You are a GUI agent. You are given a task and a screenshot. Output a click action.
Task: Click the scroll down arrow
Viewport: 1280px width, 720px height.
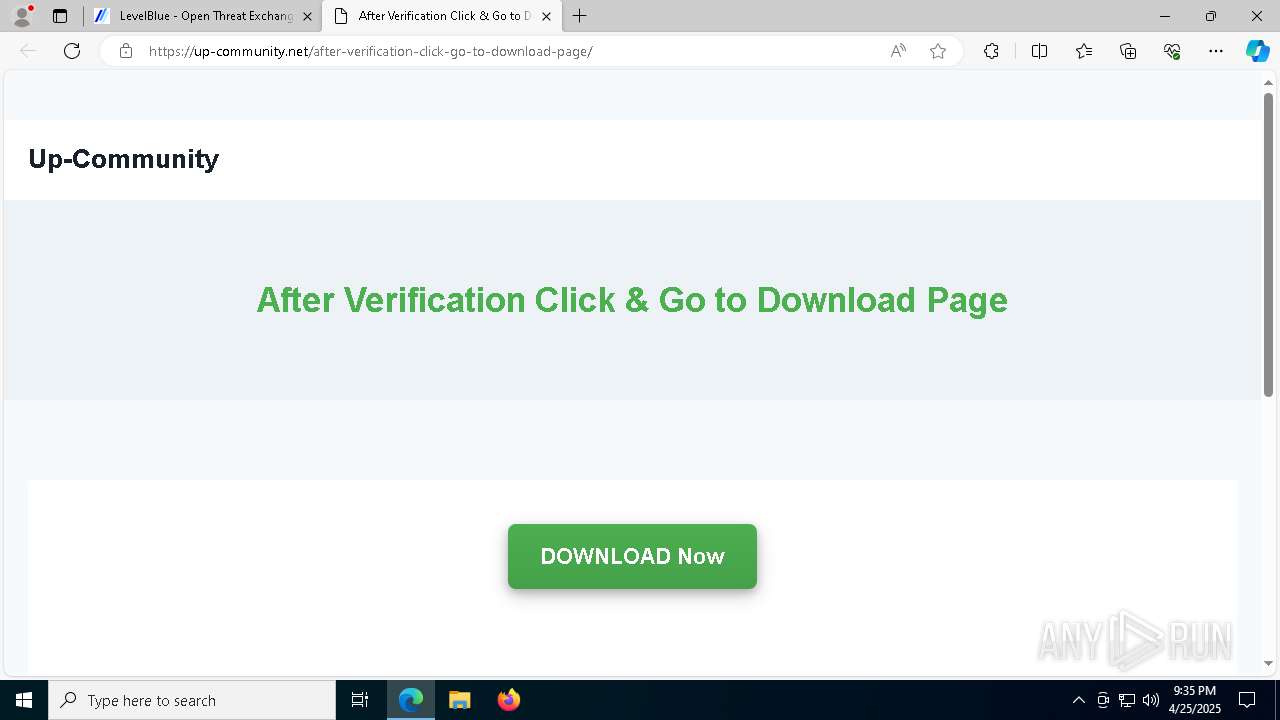(1268, 664)
